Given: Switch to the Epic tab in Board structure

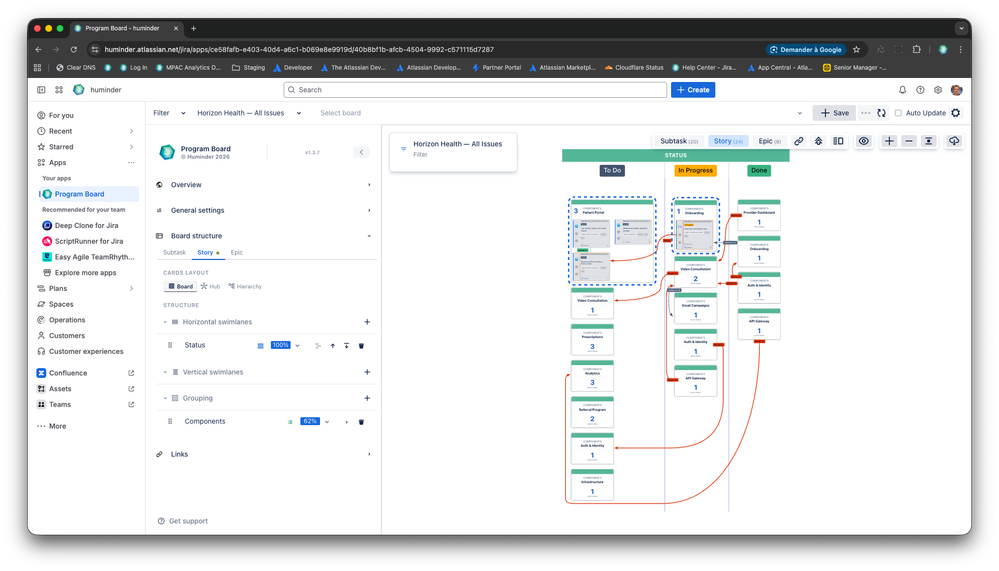Looking at the screenshot, I should click(236, 252).
